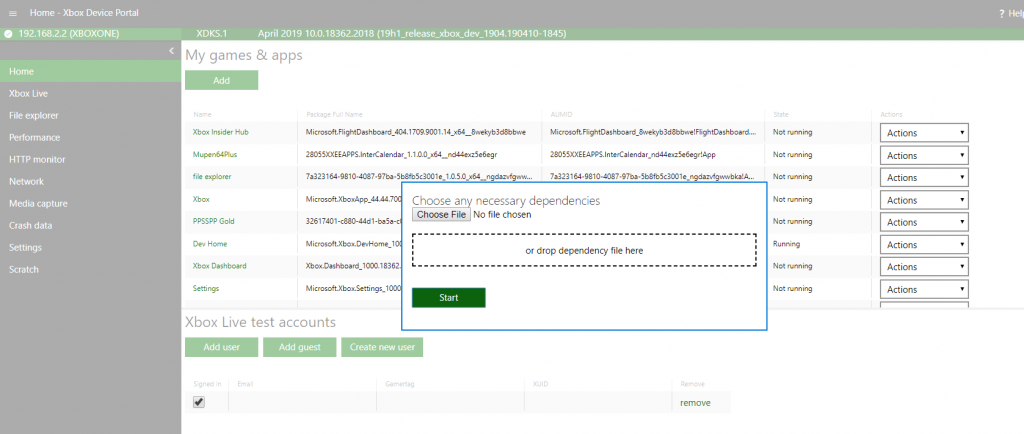This screenshot has width=1024, height=434.
Task: Open Settings in the sidebar
Action: [x=90, y=247]
